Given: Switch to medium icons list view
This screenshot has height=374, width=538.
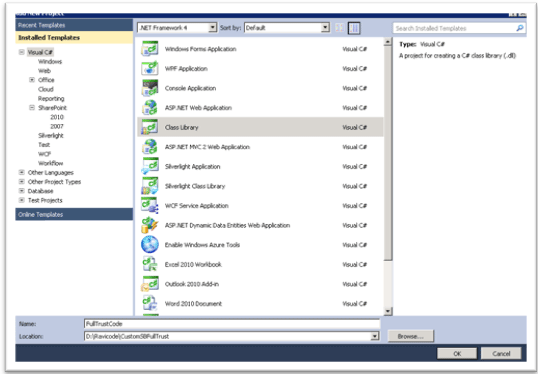Looking at the screenshot, I should point(354,28).
